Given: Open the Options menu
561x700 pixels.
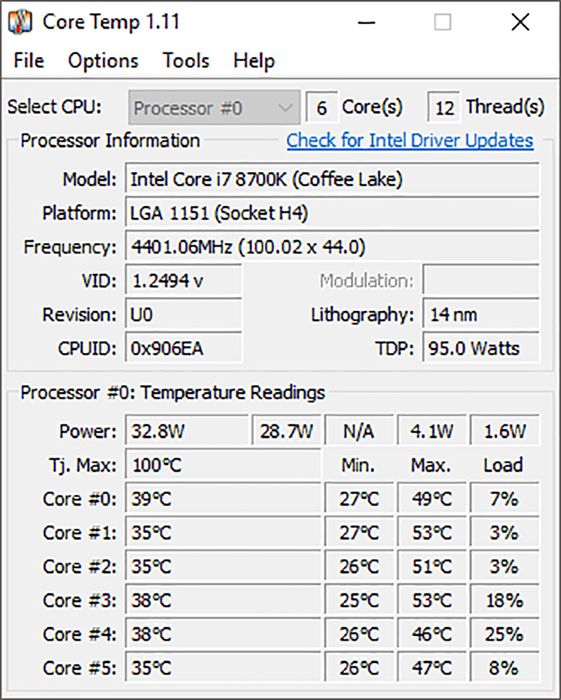Looking at the screenshot, I should (103, 61).
